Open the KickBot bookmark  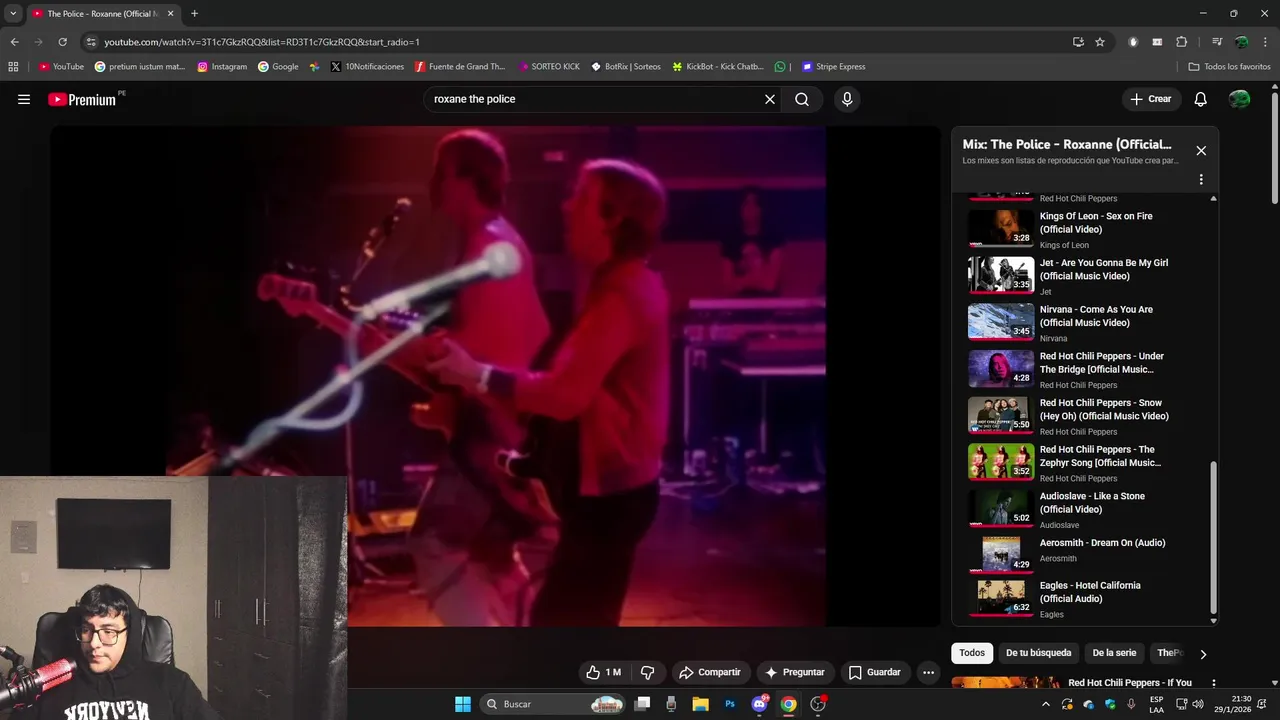pyautogui.click(x=718, y=67)
